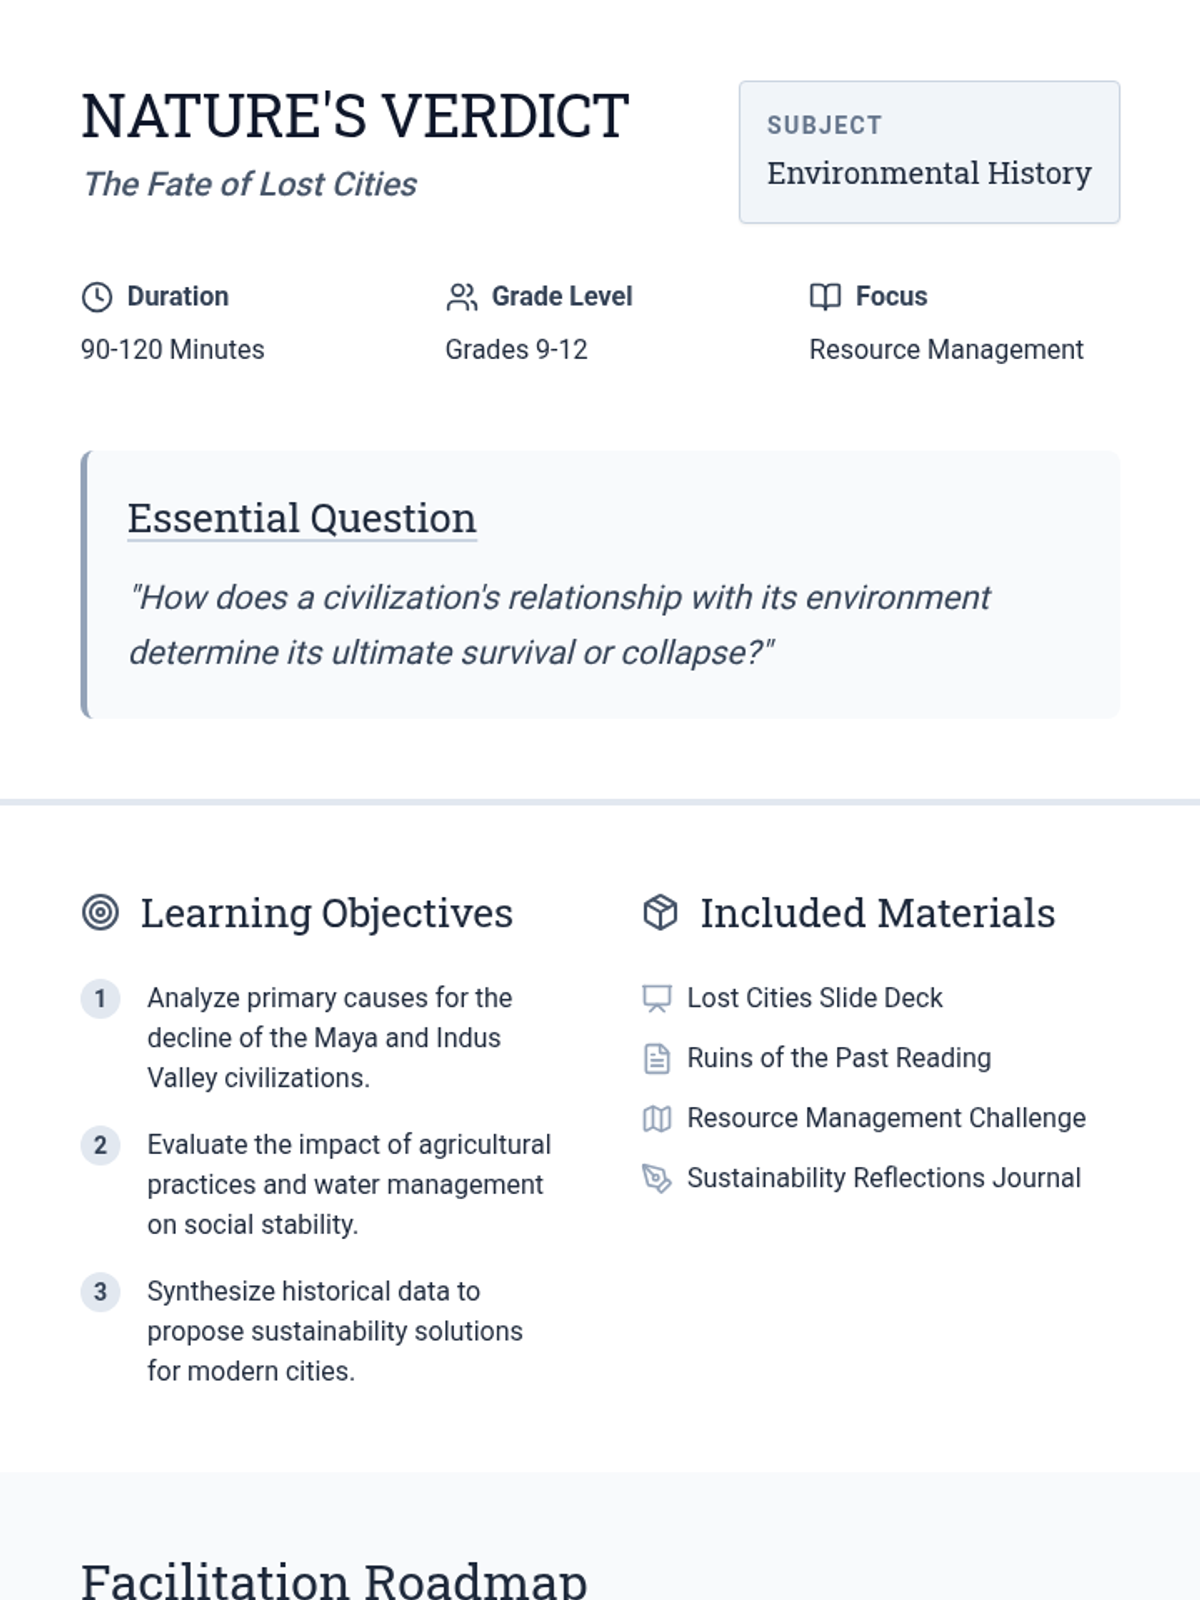Screen dimensions: 1200x1600
Task: Click the document icon for Ruins of the Past Reading
Action: [x=657, y=1058]
